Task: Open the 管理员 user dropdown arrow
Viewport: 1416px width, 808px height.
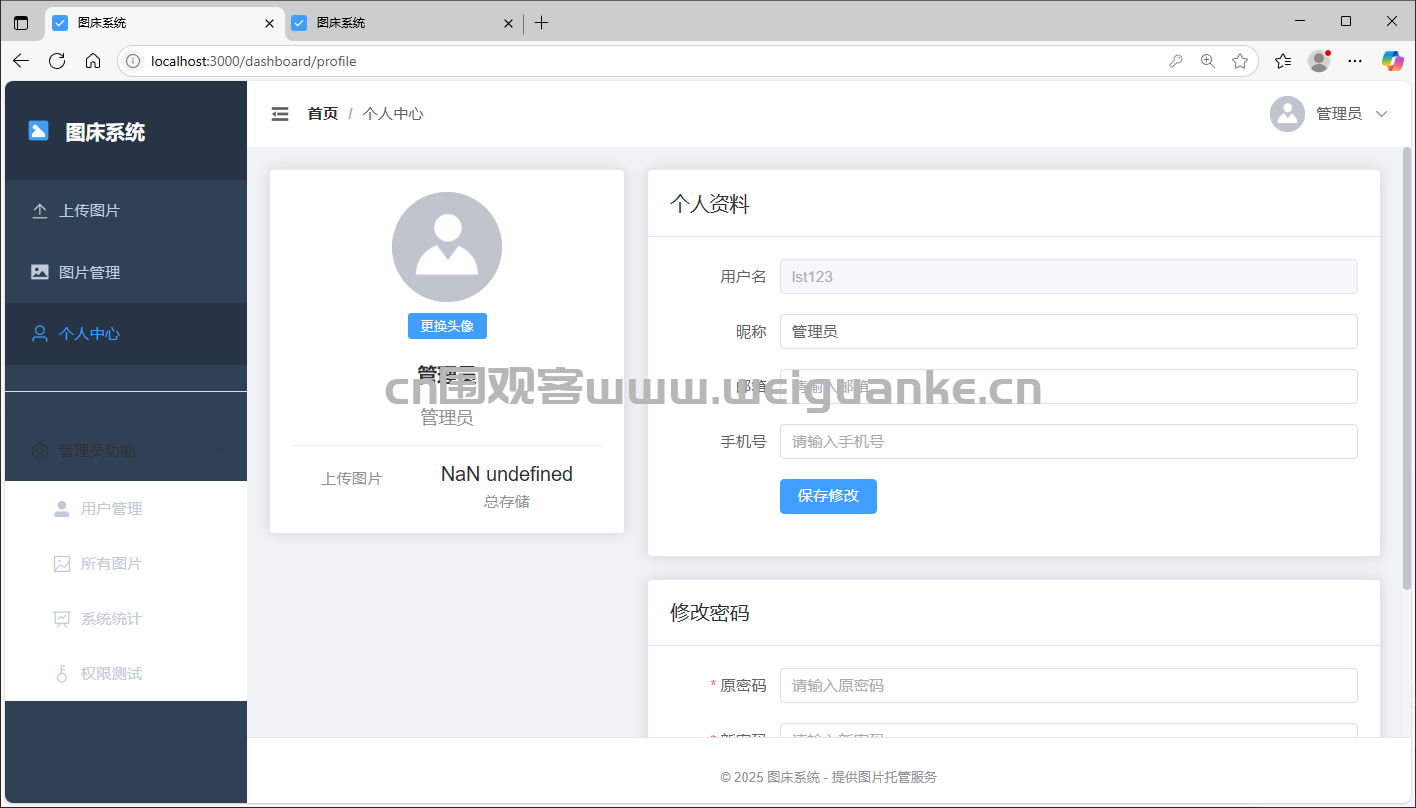Action: coord(1382,114)
